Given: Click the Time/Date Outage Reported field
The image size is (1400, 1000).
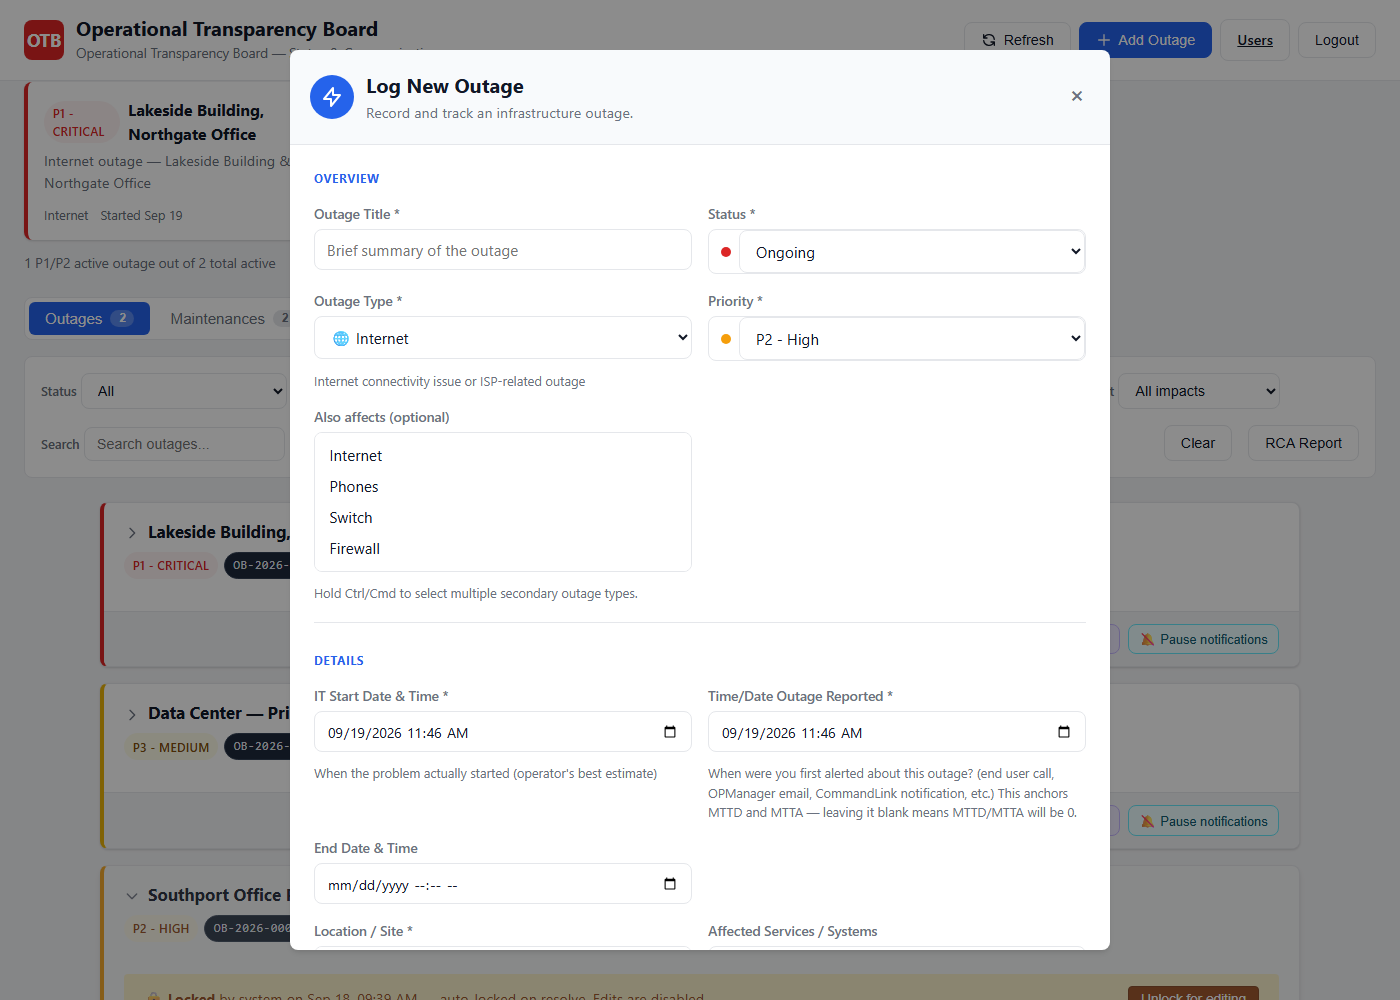Looking at the screenshot, I should point(897,732).
